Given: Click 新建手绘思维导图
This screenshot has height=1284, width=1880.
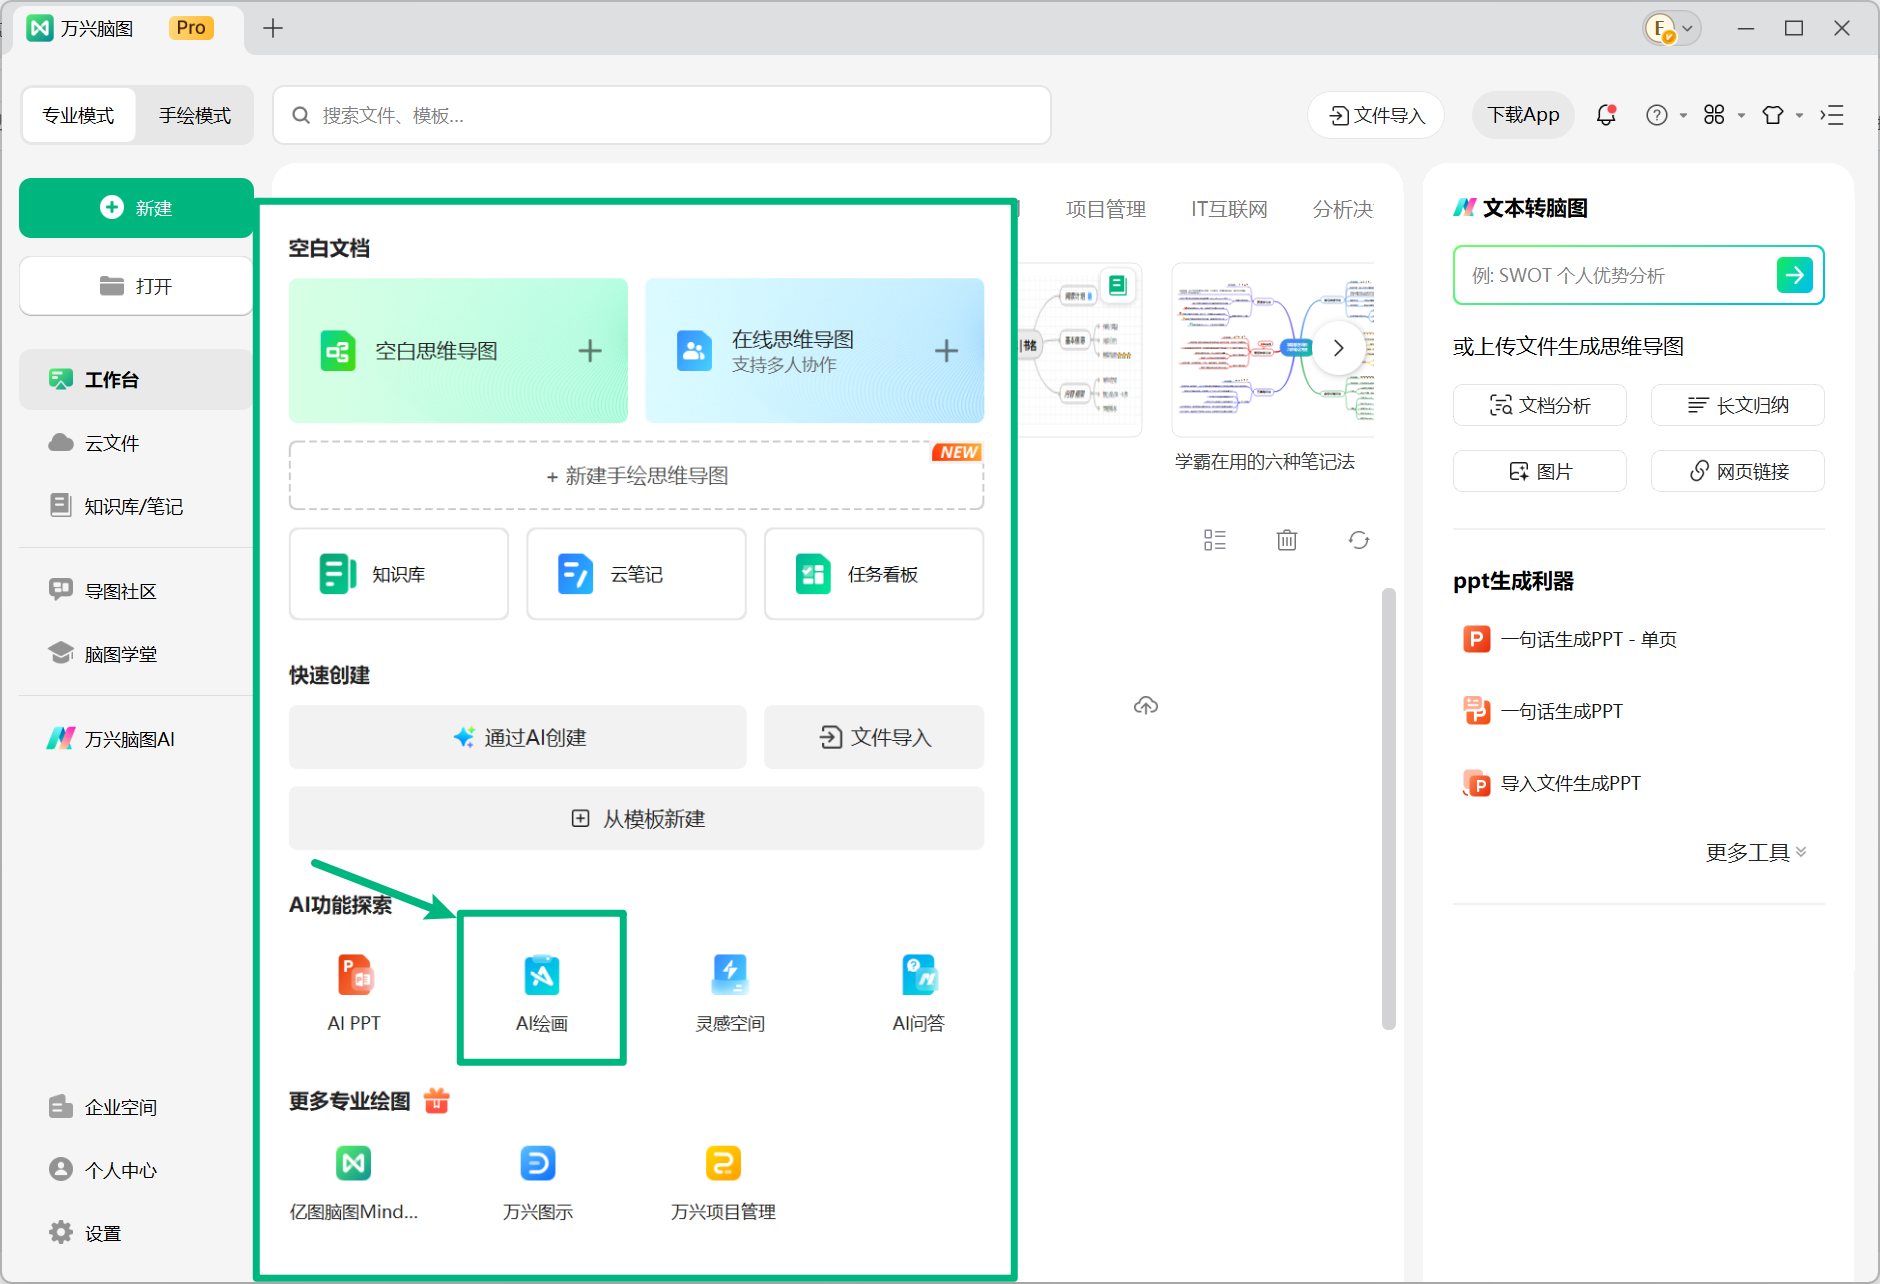Looking at the screenshot, I should tap(636, 476).
